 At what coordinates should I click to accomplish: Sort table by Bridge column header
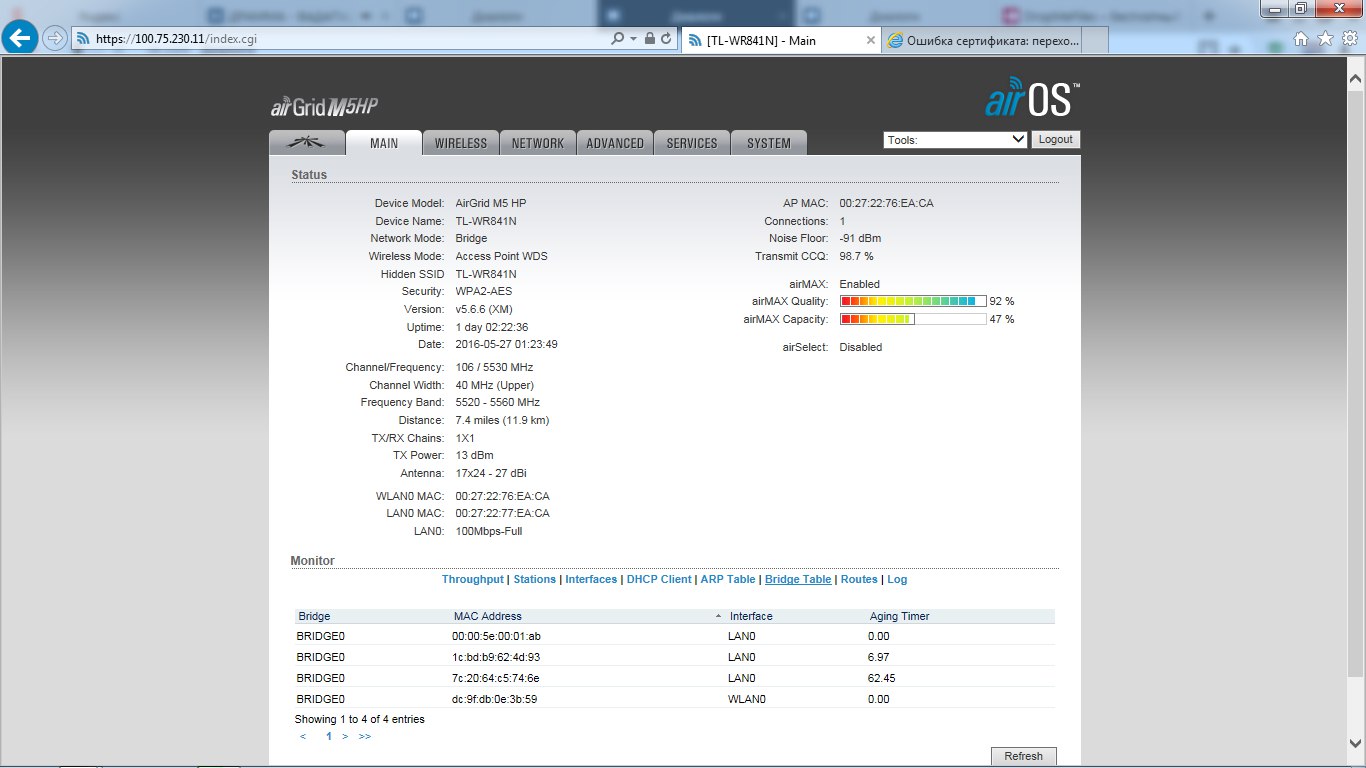(372, 616)
